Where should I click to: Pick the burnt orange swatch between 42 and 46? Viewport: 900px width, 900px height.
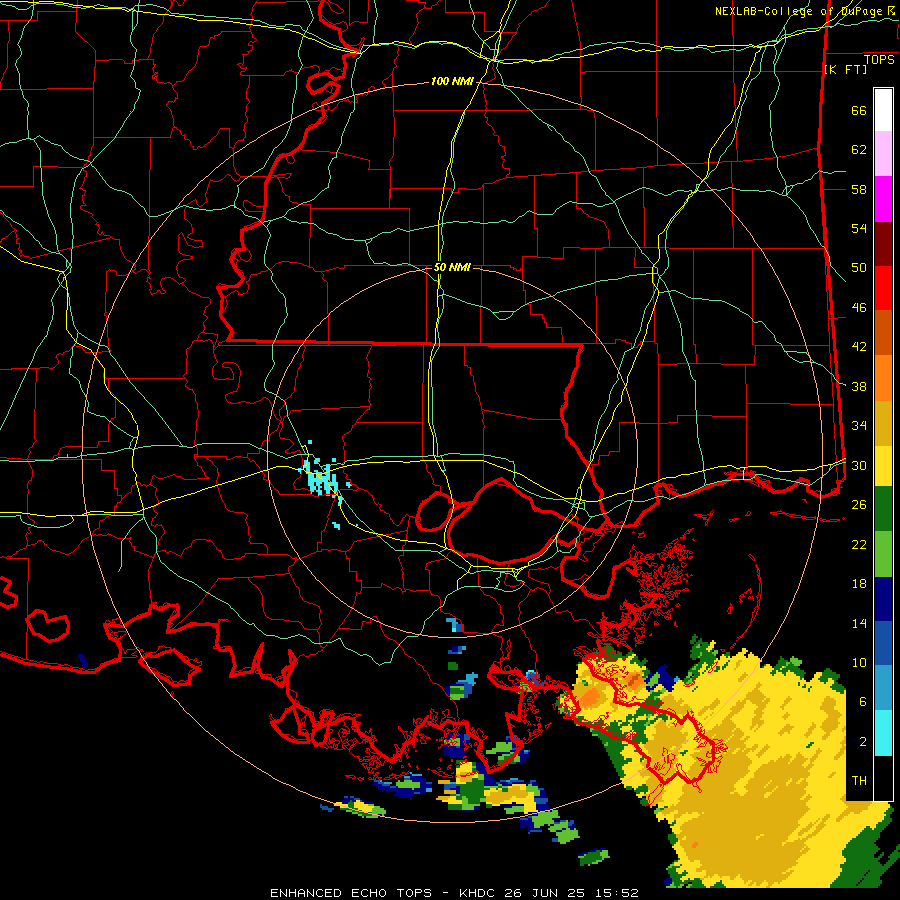[883, 333]
